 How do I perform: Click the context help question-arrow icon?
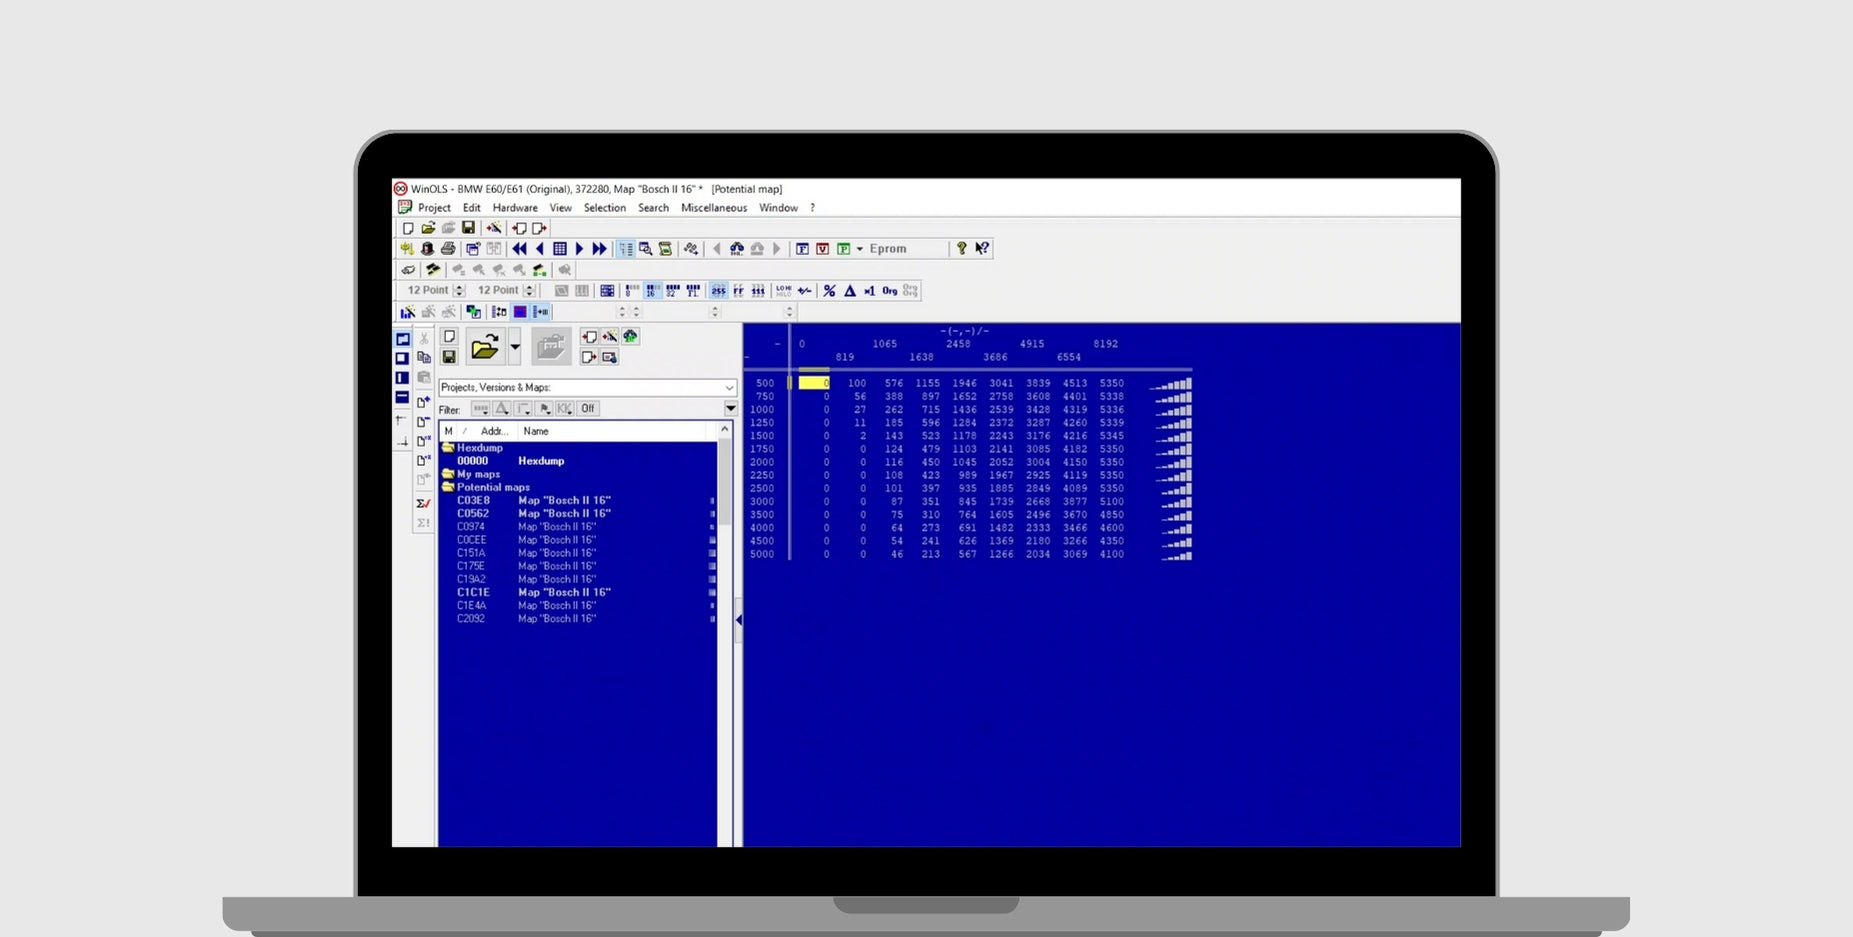[982, 249]
